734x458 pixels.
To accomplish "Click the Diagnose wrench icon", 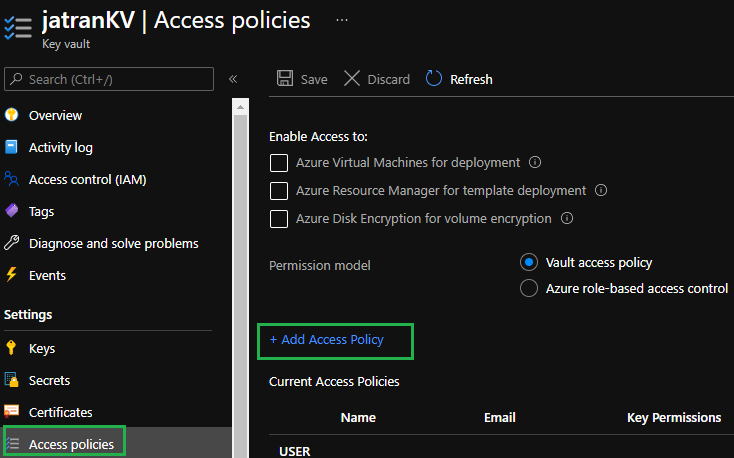I will [12, 243].
